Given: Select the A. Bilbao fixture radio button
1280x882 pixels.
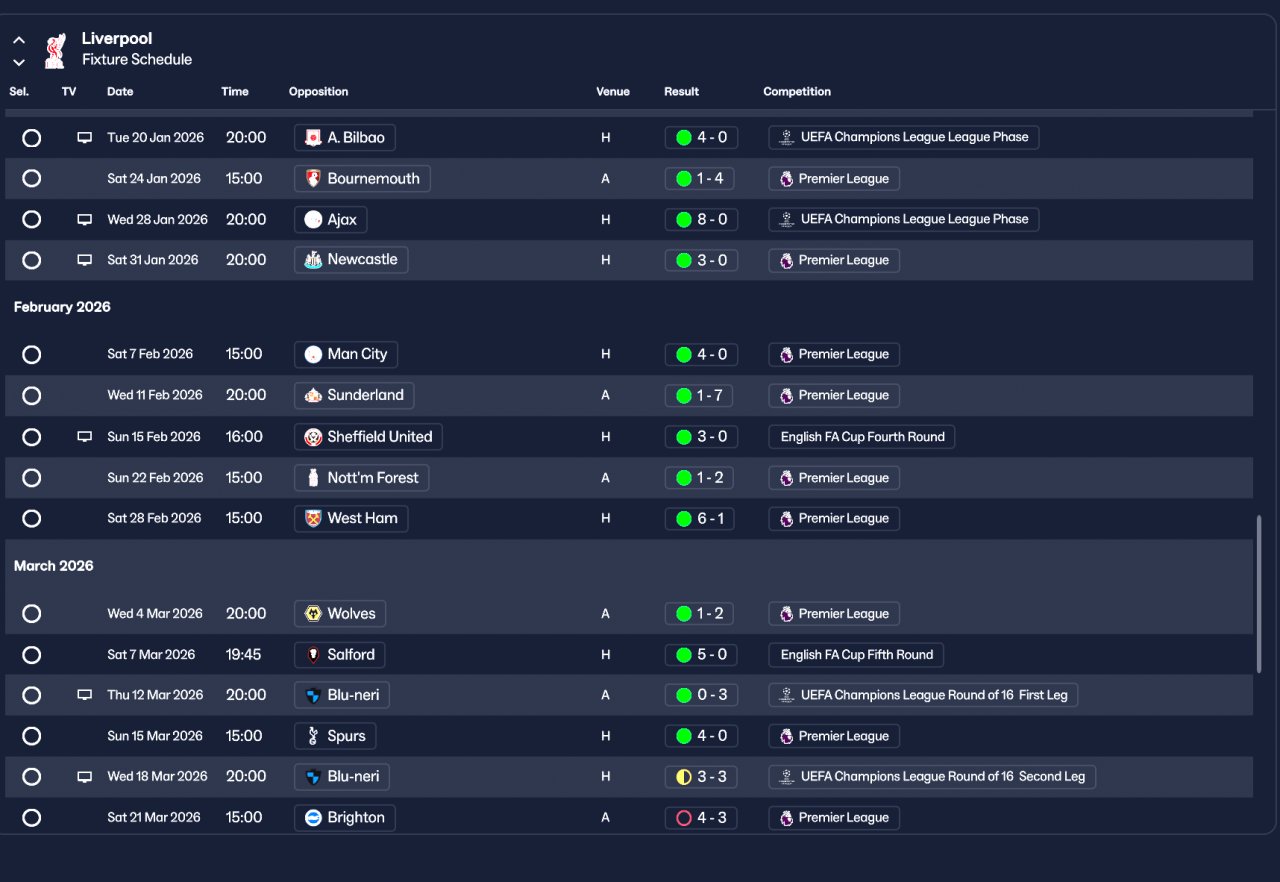Looking at the screenshot, I should (x=32, y=138).
